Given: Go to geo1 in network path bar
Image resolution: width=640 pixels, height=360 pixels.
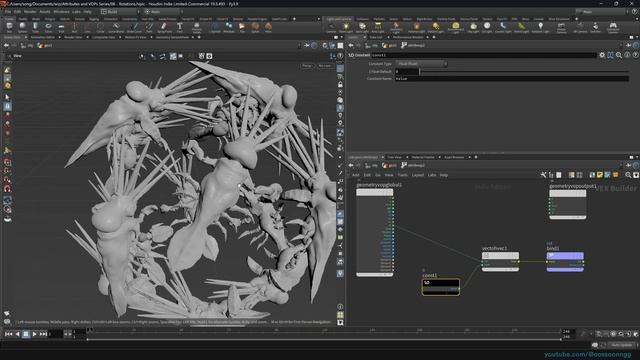Looking at the screenshot, I should [x=389, y=165].
